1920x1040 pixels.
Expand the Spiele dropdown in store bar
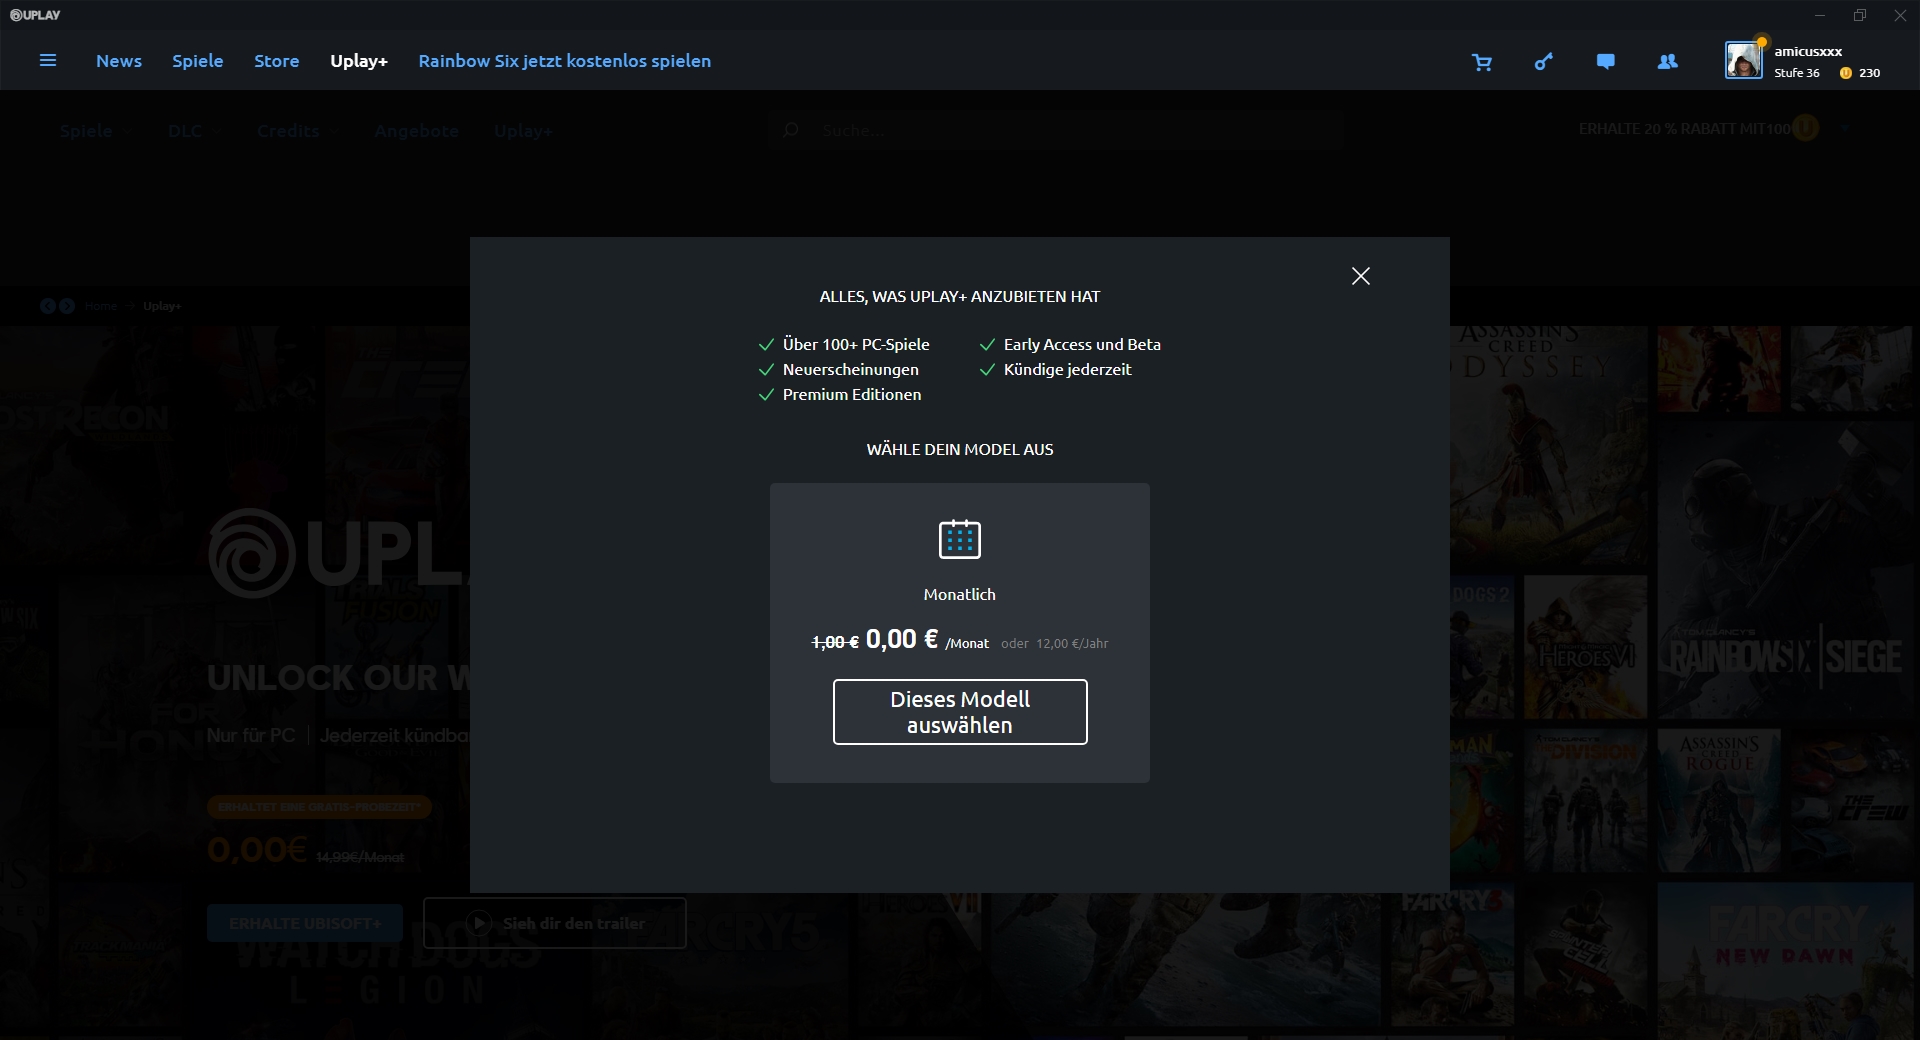pos(95,131)
